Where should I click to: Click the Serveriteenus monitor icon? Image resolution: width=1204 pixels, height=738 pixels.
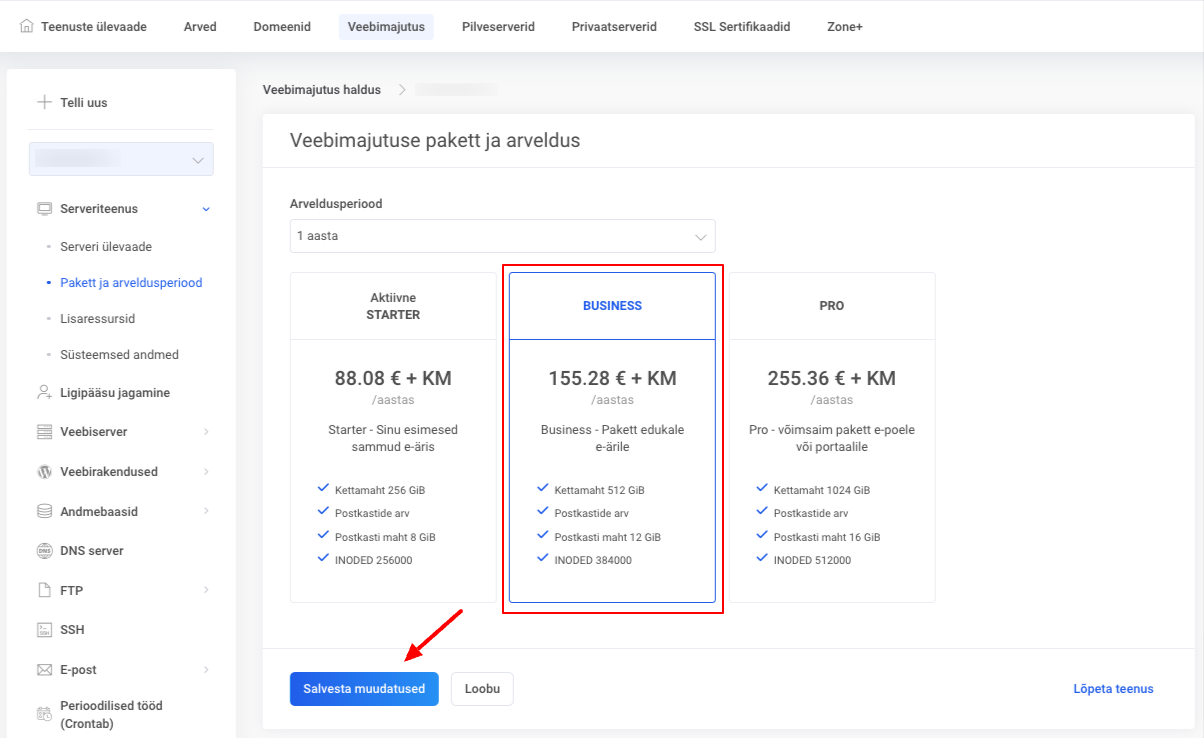(44, 209)
